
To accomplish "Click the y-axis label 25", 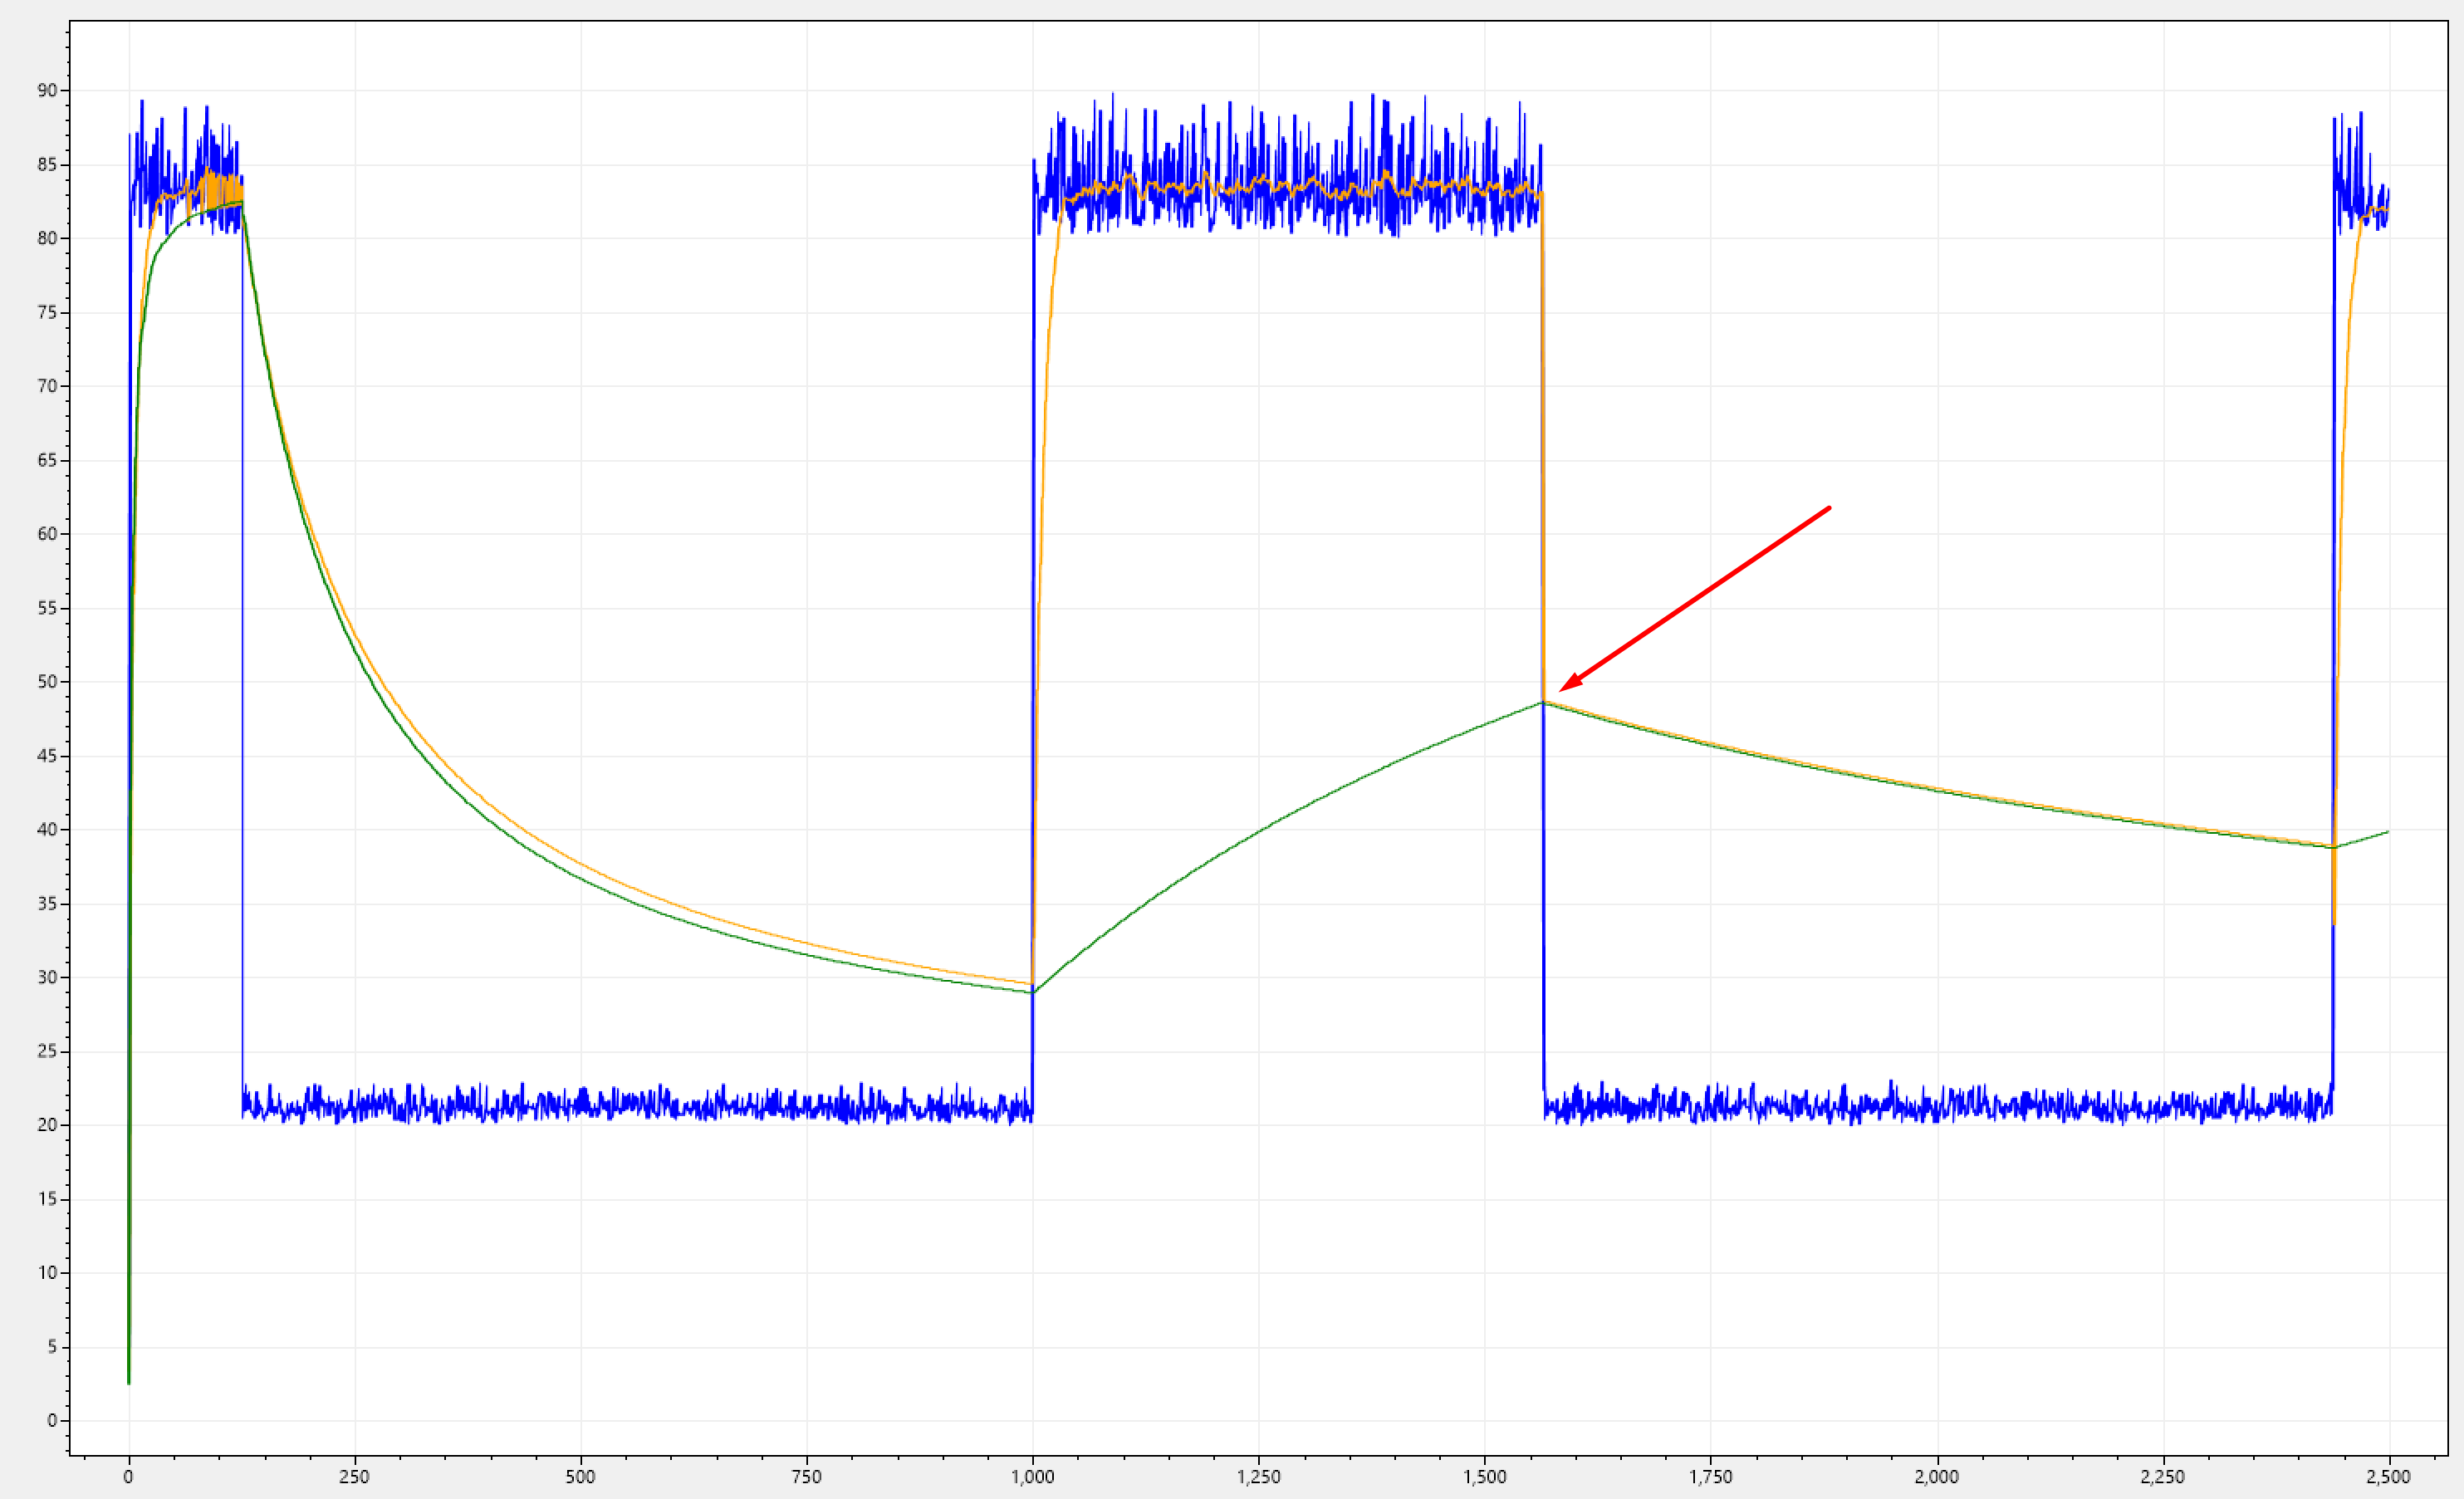I will point(47,1051).
